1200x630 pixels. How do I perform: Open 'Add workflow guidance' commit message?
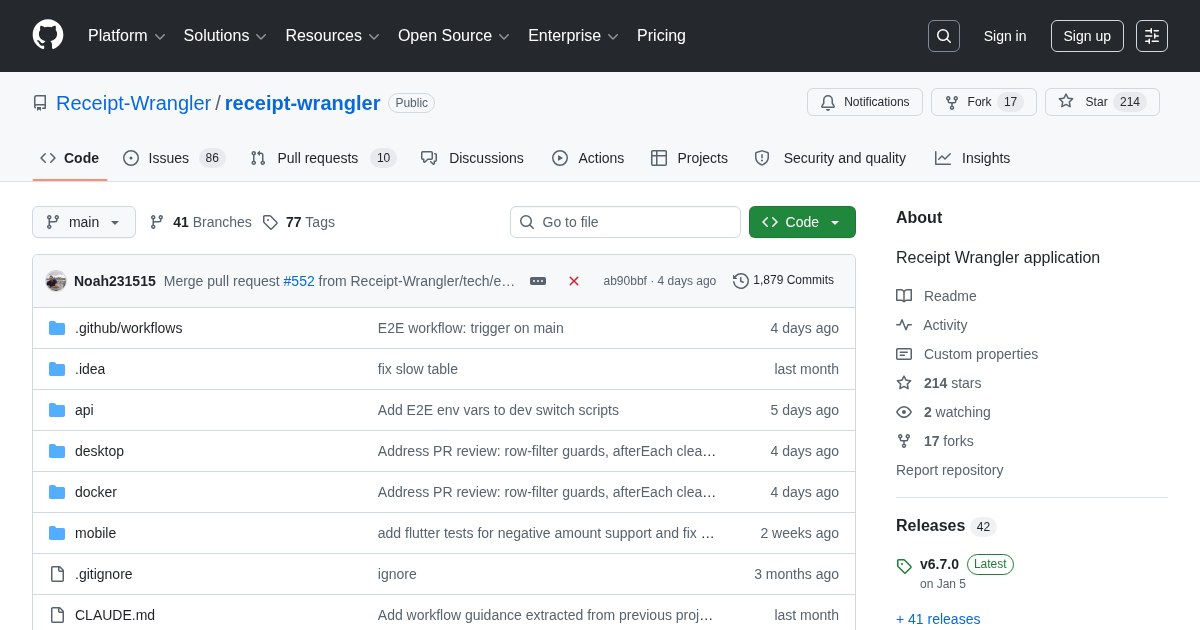pos(546,615)
